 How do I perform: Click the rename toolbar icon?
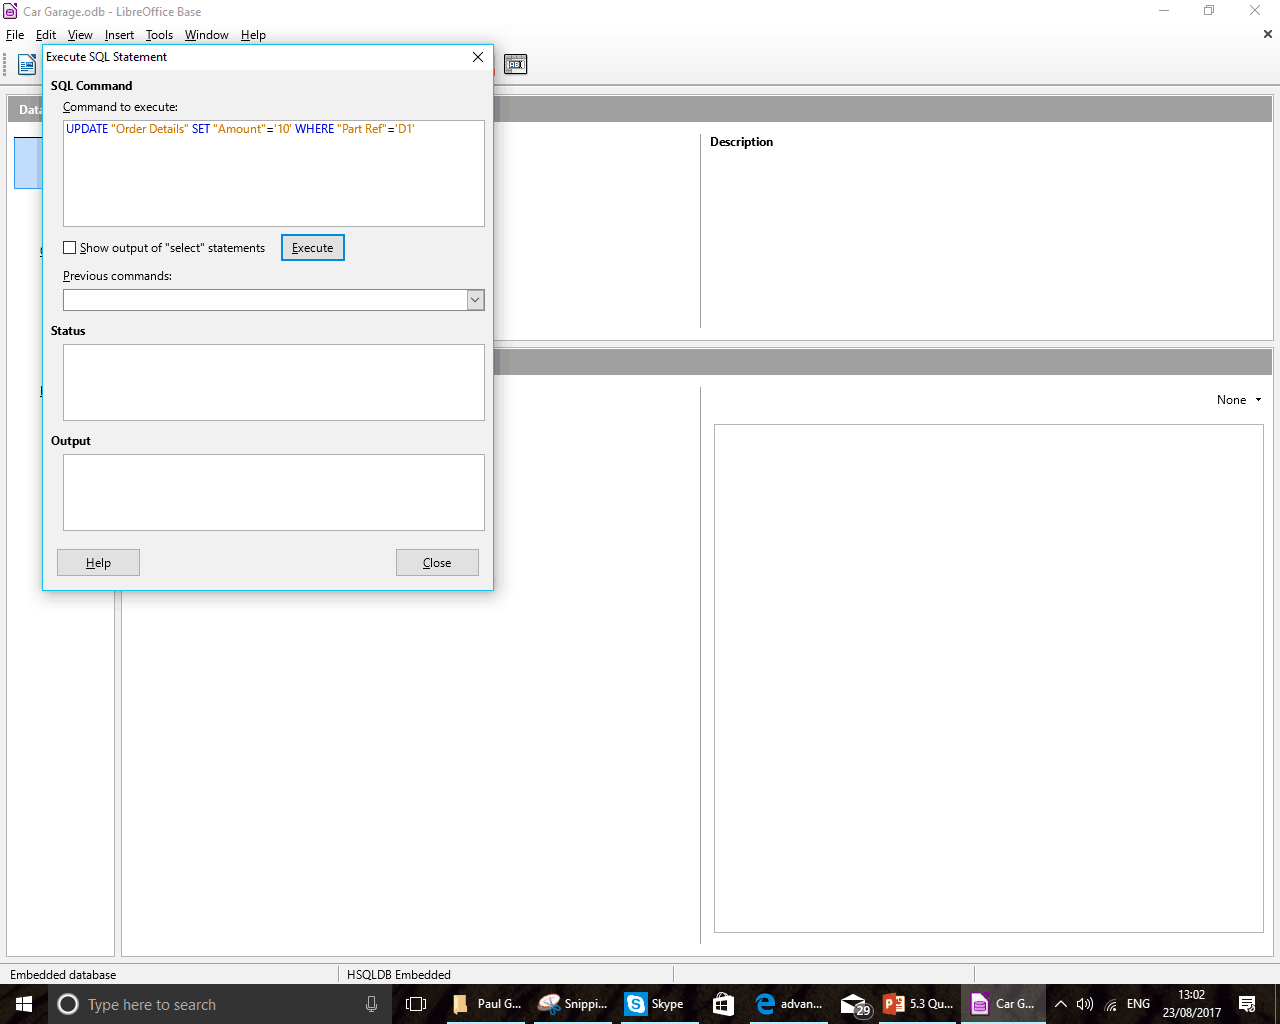515,65
